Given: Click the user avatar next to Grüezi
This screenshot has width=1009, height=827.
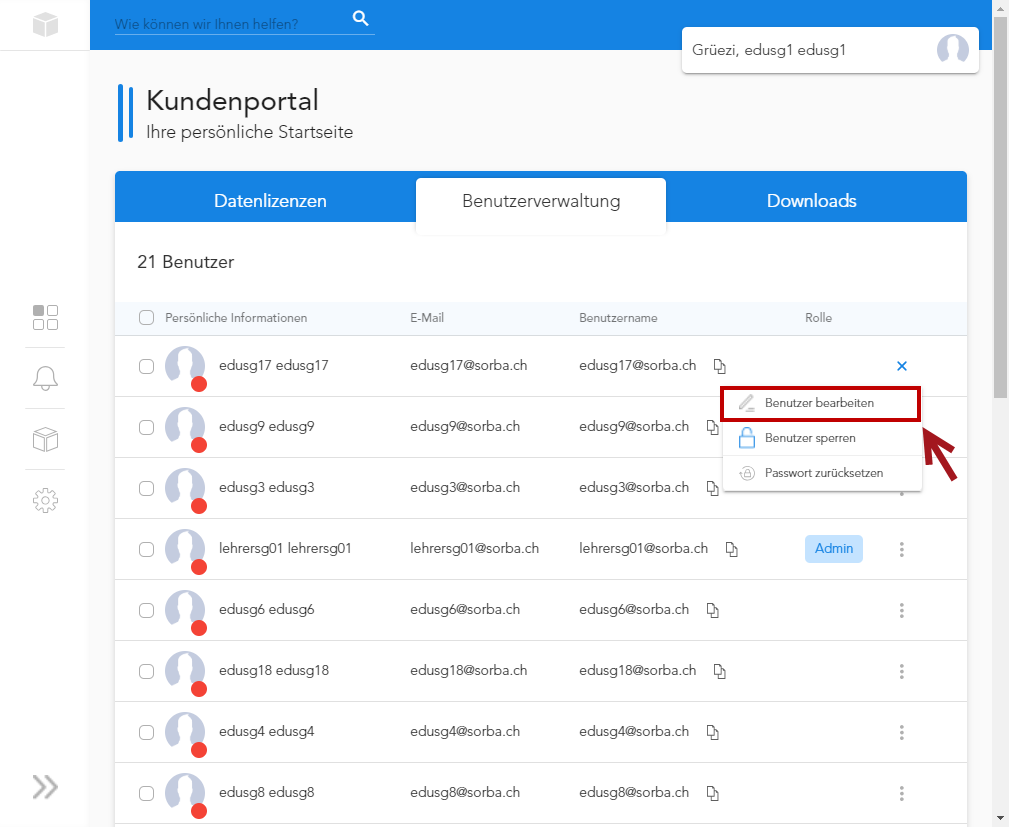Looking at the screenshot, I should click(952, 50).
